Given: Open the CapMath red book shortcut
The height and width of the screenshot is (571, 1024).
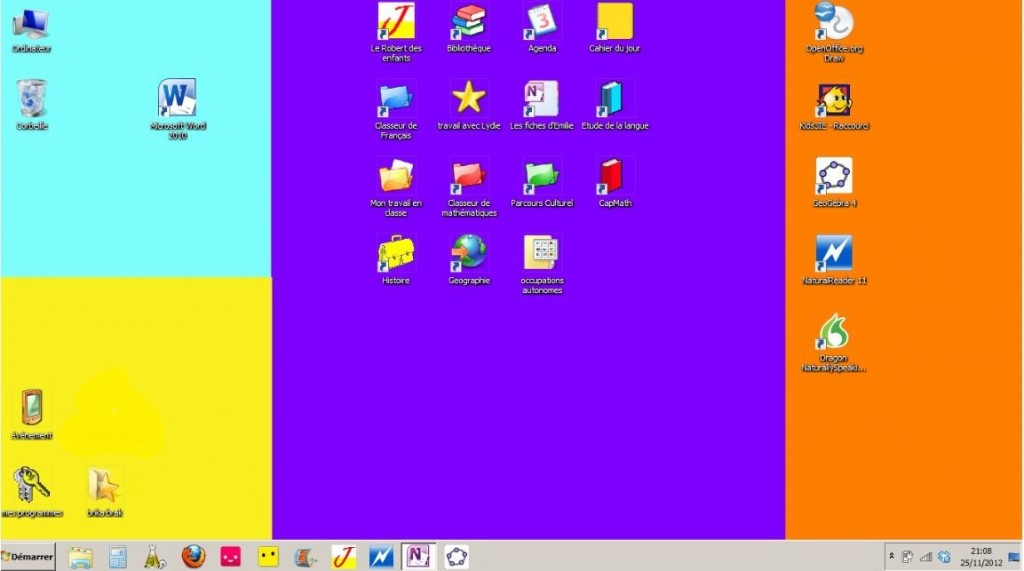Looking at the screenshot, I should 614,177.
